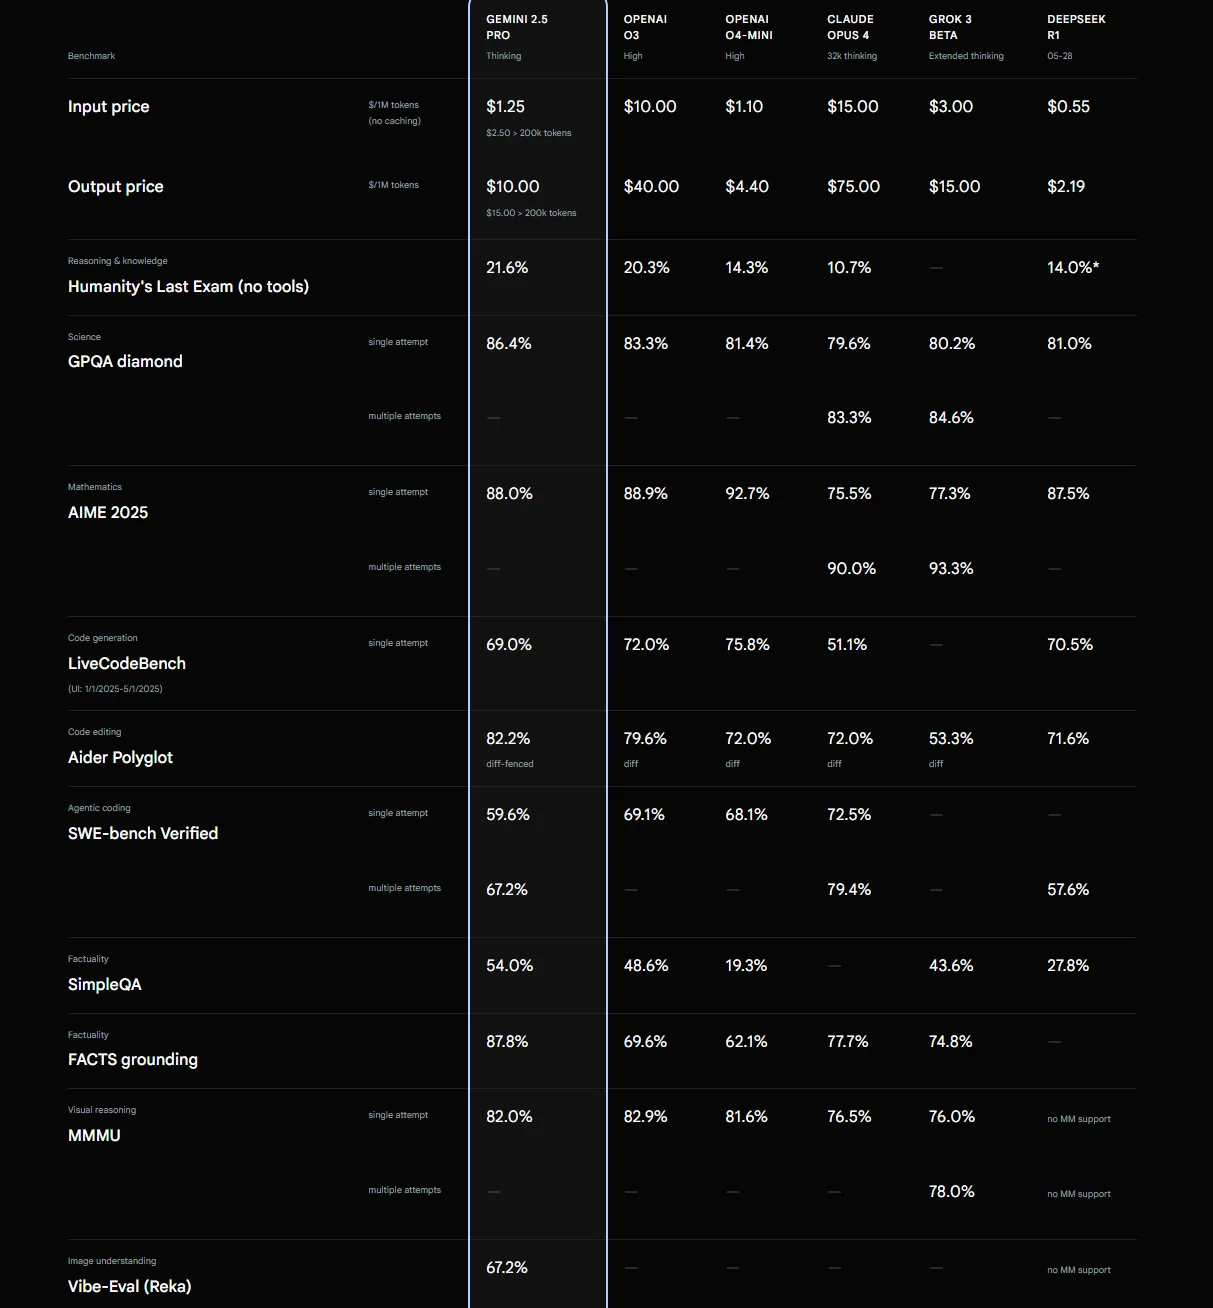Click Claude SWE-bench multiple attempts 79.4%

pos(849,889)
